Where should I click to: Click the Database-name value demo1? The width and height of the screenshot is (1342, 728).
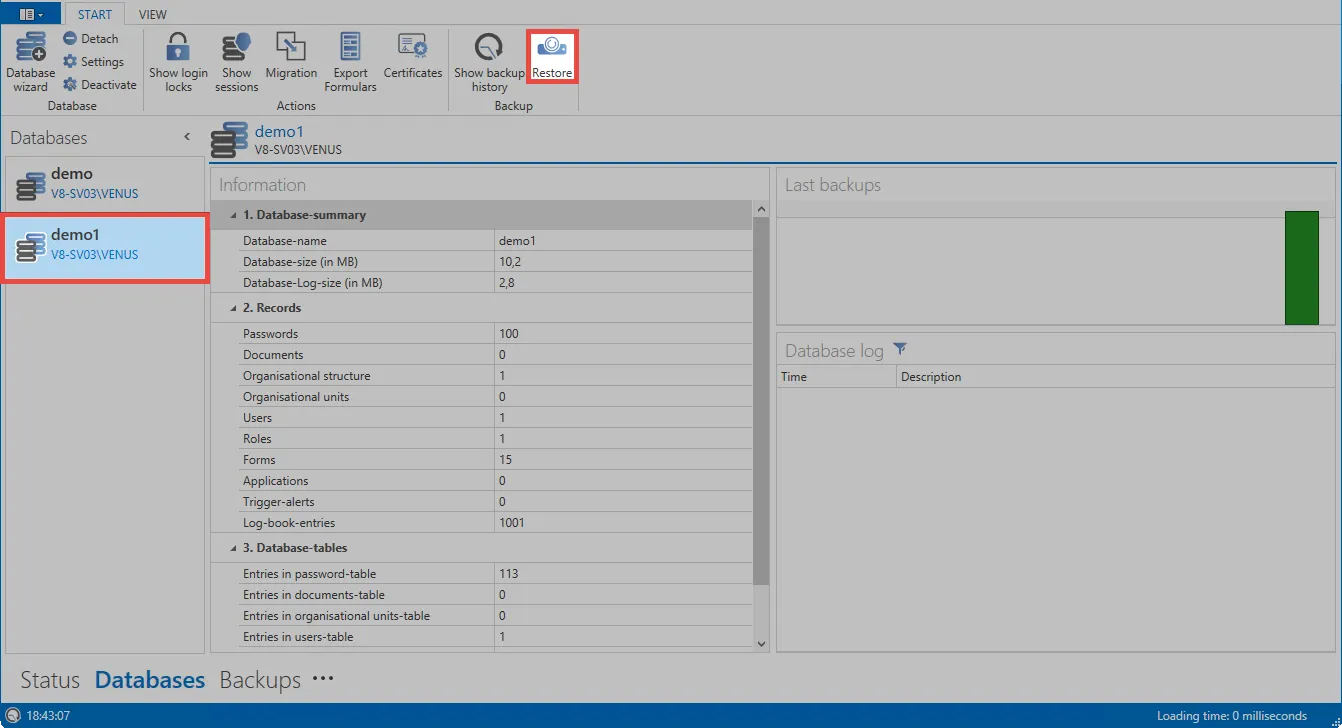517,241
